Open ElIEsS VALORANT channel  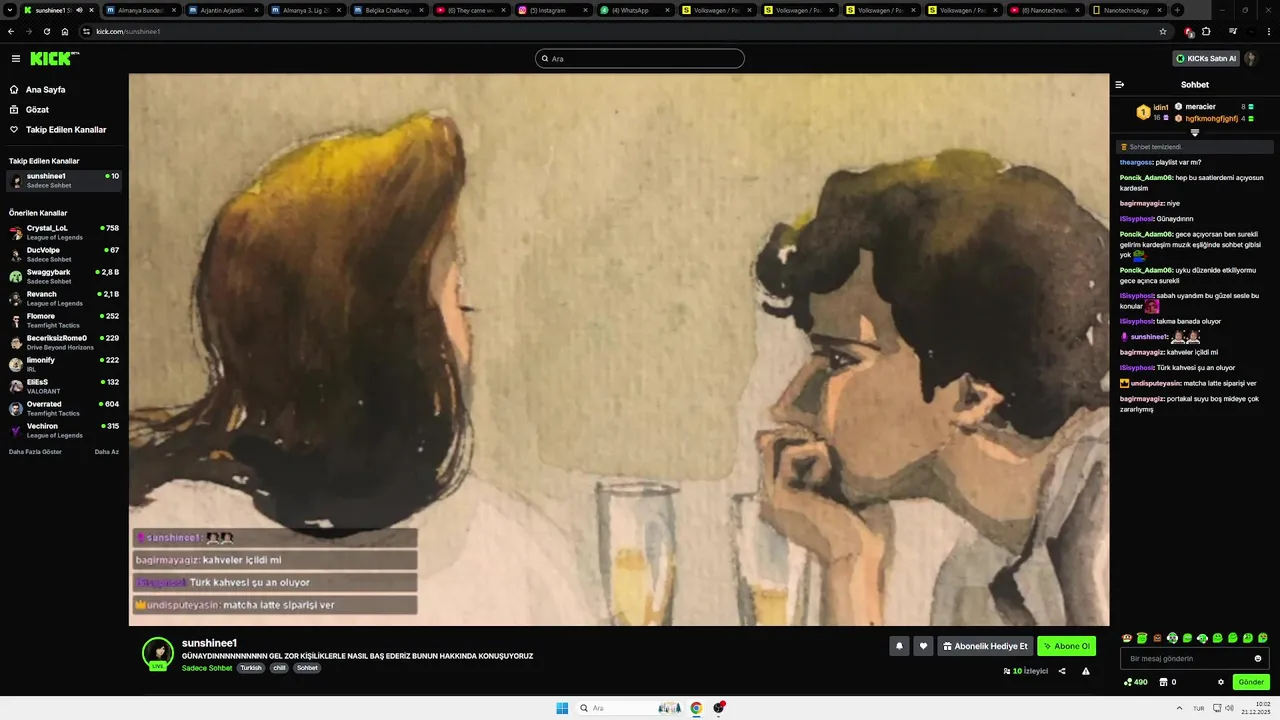(64, 386)
